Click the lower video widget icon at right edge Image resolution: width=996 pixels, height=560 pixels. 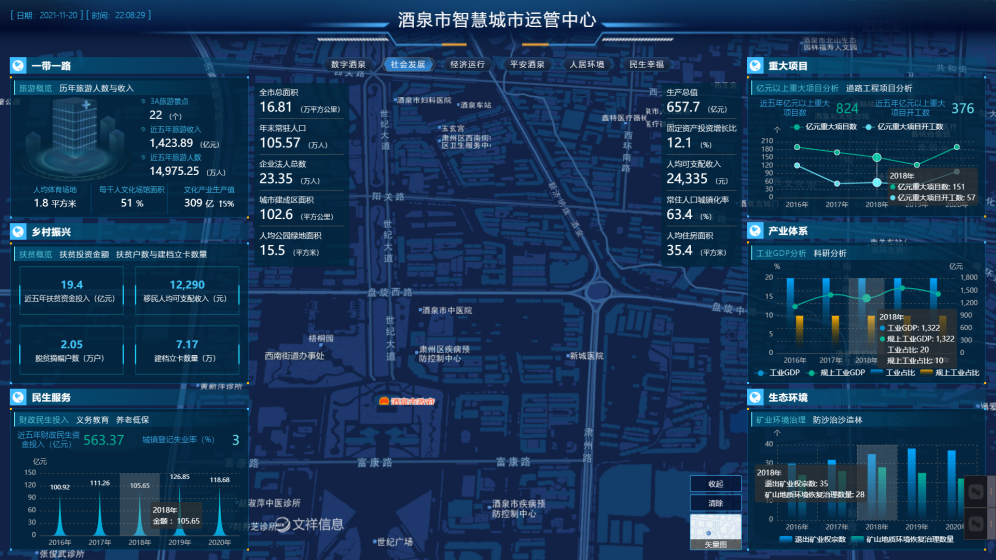click(976, 525)
